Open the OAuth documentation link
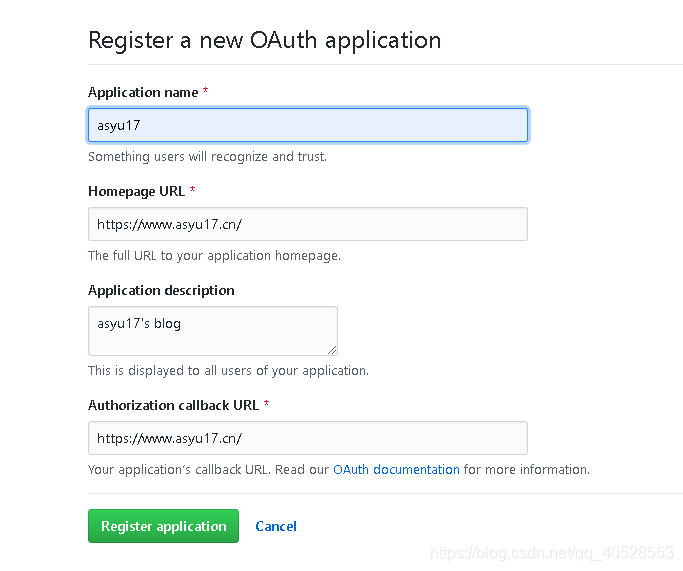 (x=396, y=470)
